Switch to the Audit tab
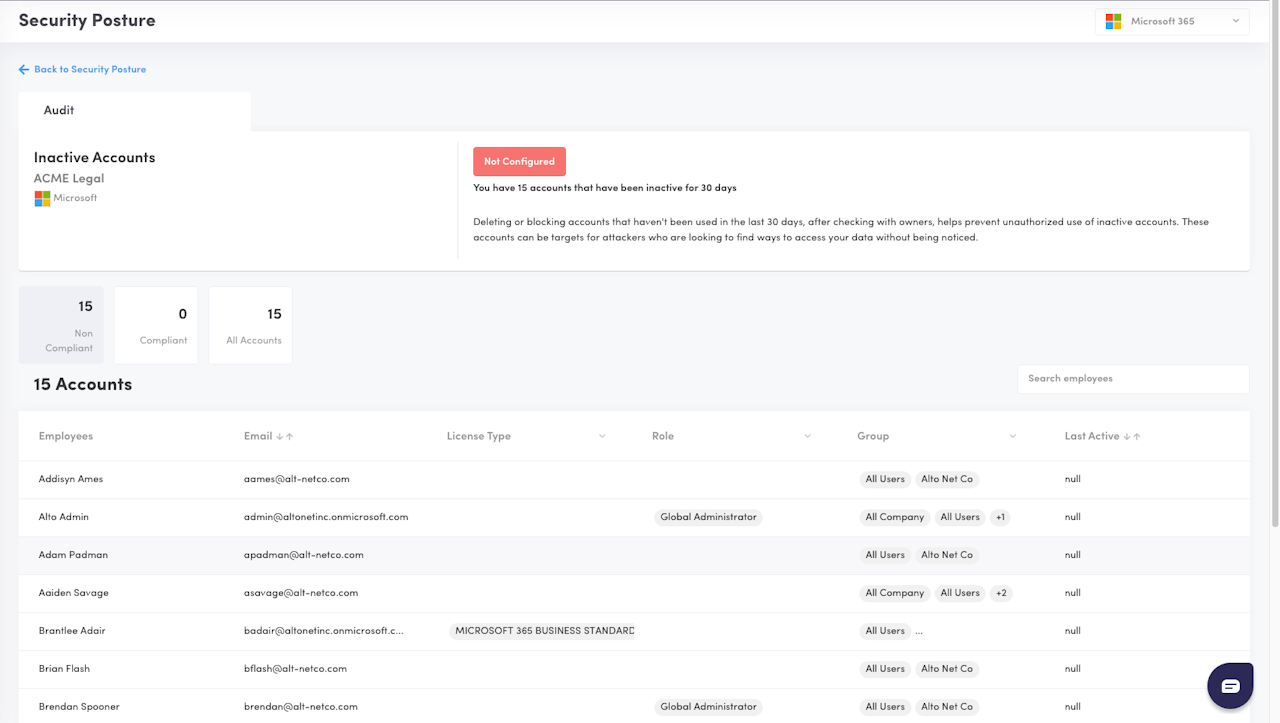Image resolution: width=1280 pixels, height=723 pixels. click(59, 111)
